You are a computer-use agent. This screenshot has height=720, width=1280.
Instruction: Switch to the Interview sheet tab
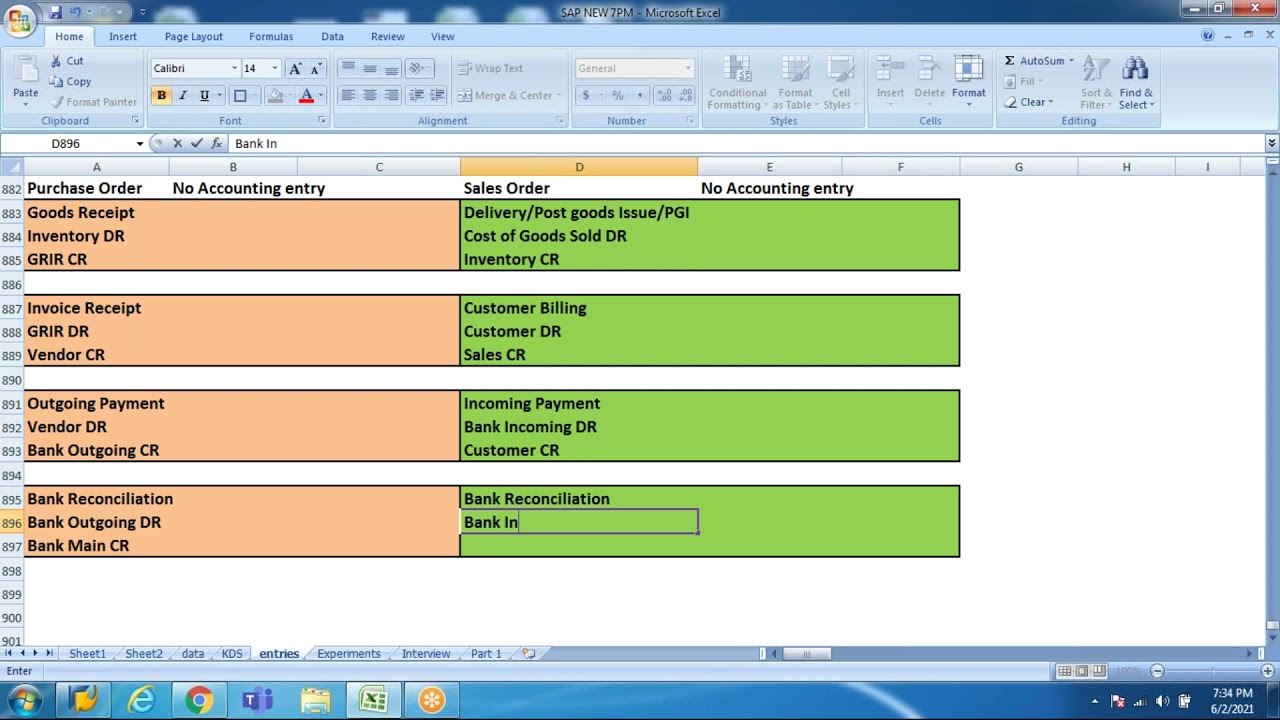[426, 653]
